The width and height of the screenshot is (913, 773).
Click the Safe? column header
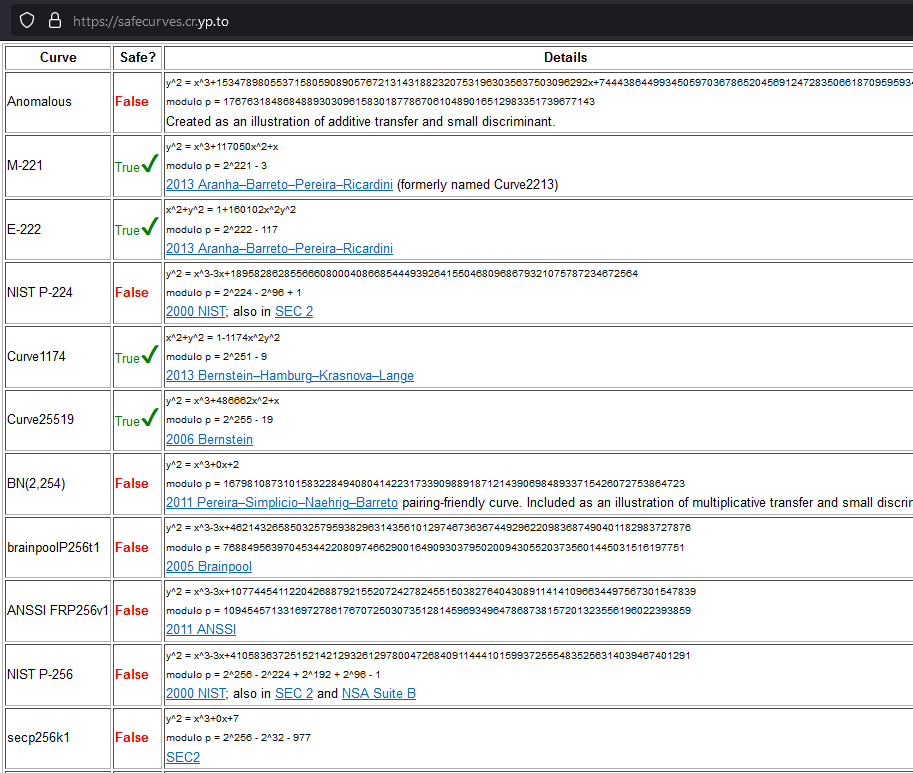point(137,58)
